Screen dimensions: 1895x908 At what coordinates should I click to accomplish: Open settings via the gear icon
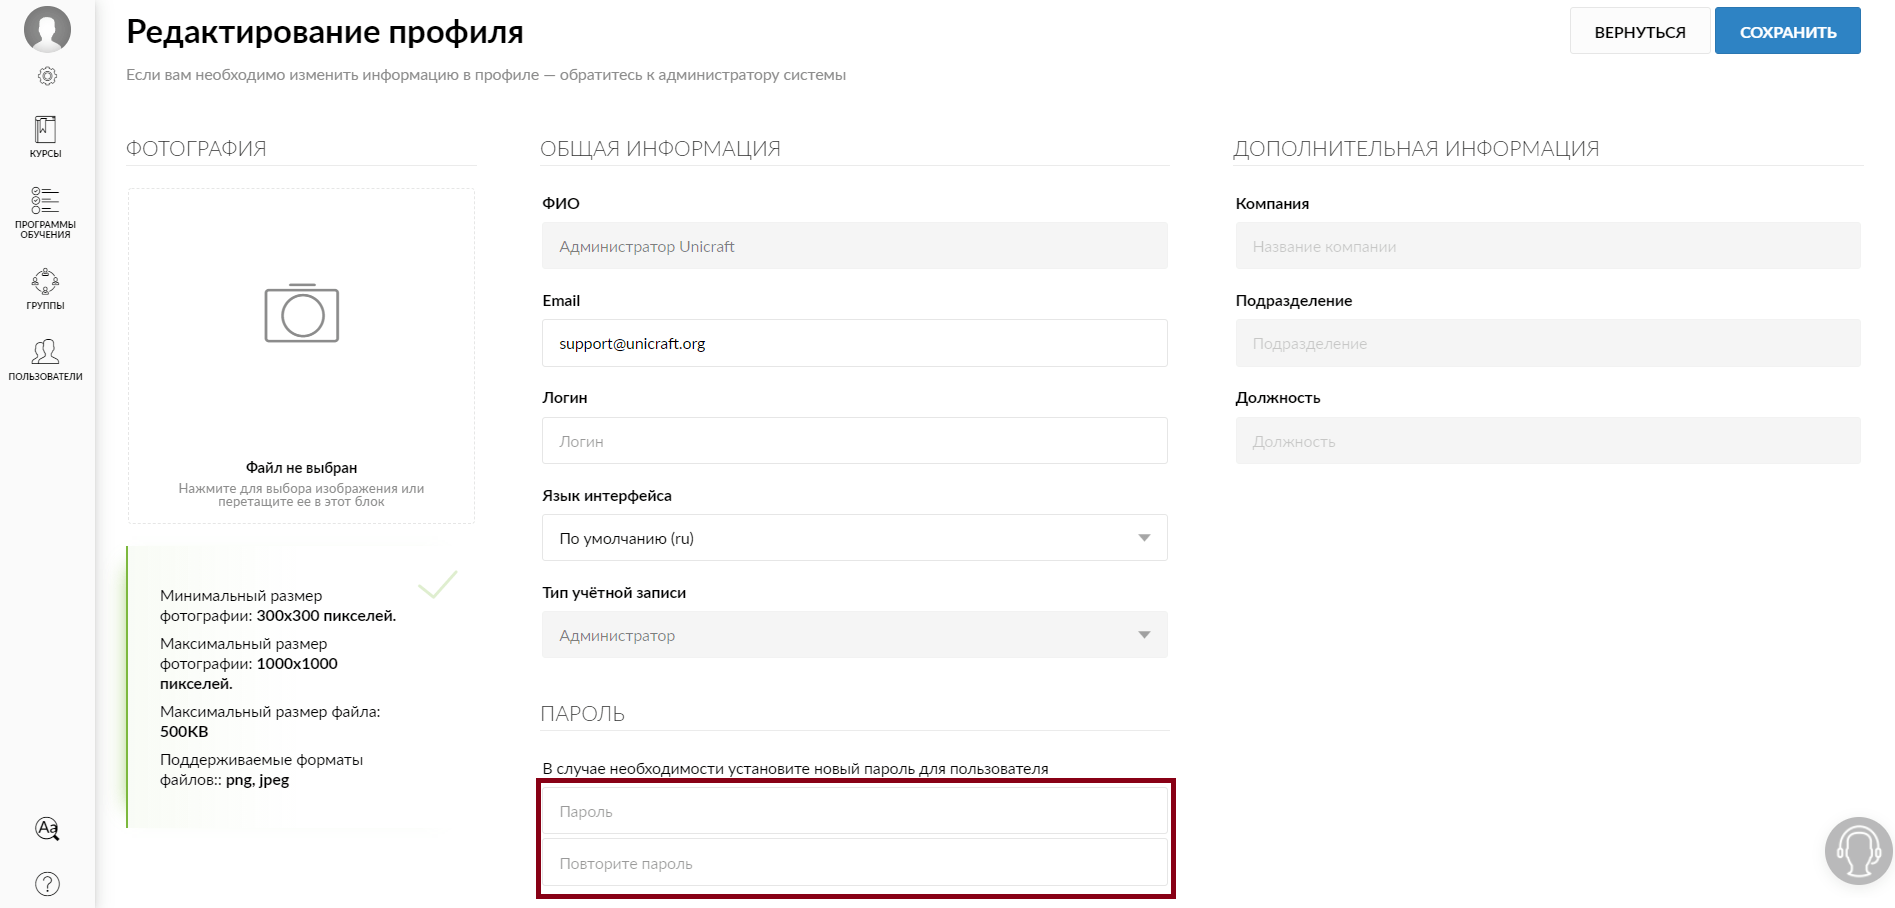47,76
